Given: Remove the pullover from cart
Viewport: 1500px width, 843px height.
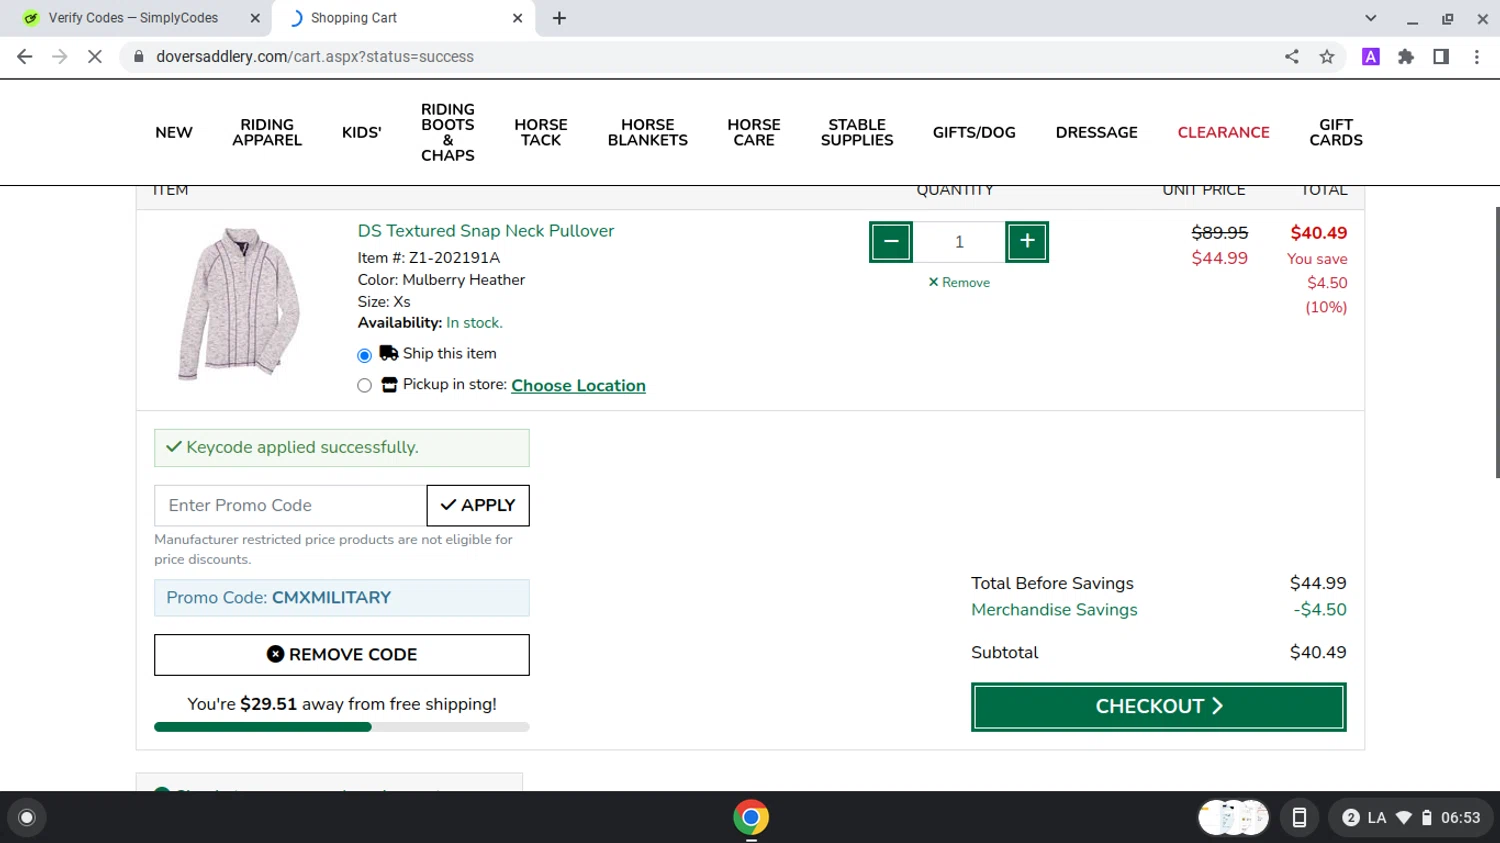Looking at the screenshot, I should [959, 283].
